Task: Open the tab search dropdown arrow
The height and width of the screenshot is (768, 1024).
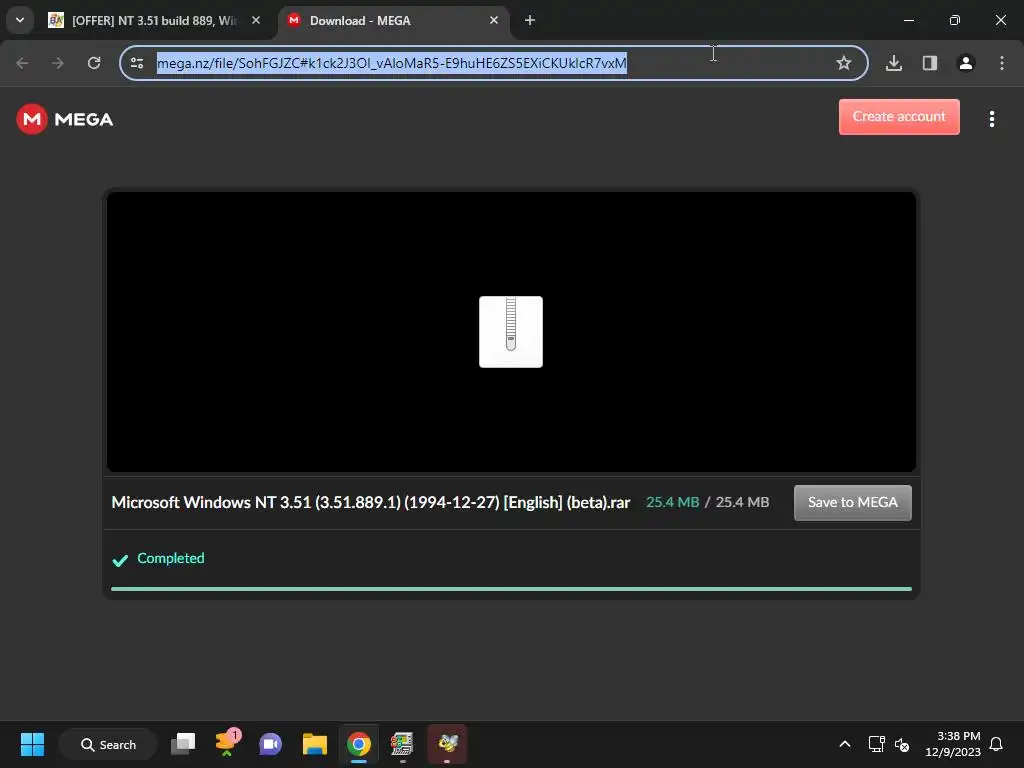Action: coord(20,20)
